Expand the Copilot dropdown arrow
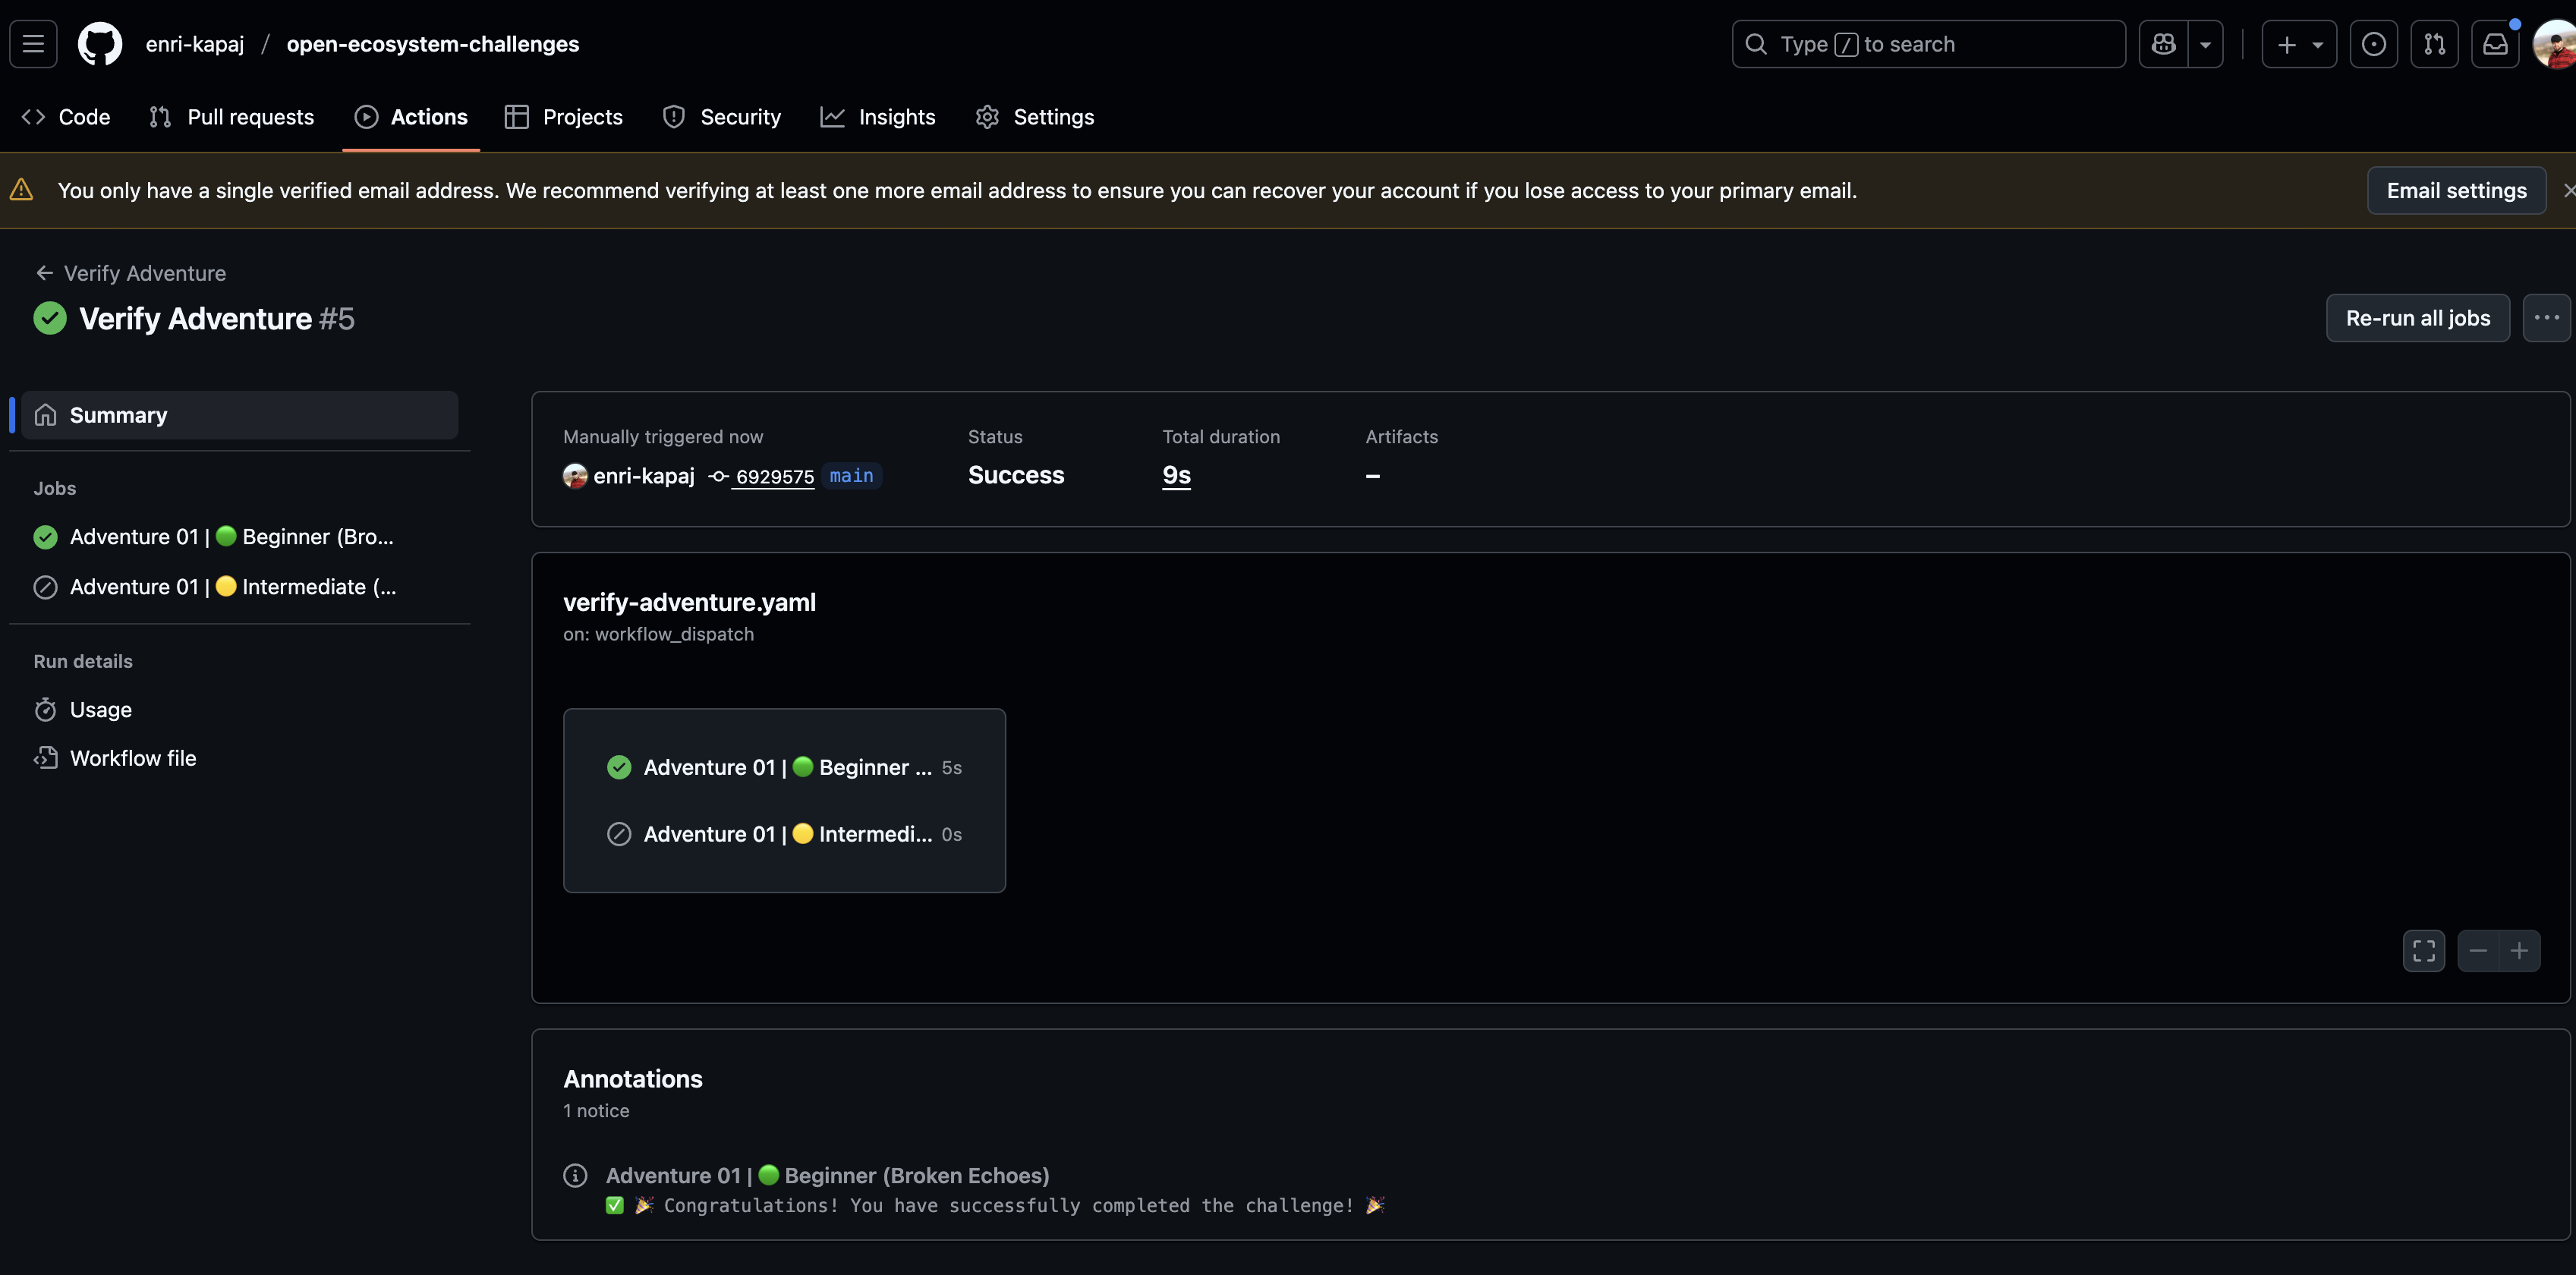Image resolution: width=2576 pixels, height=1275 pixels. click(x=2205, y=44)
